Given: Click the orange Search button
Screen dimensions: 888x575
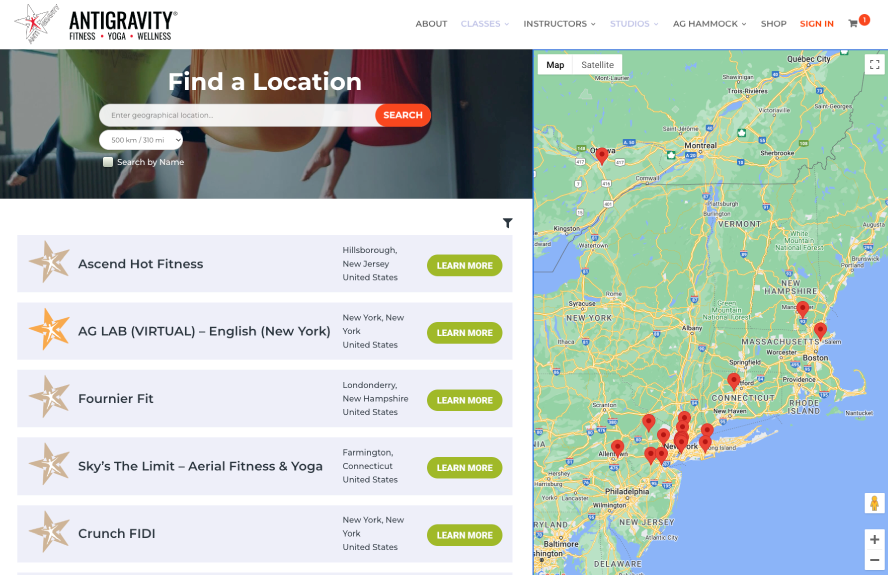Looking at the screenshot, I should click(x=403, y=115).
